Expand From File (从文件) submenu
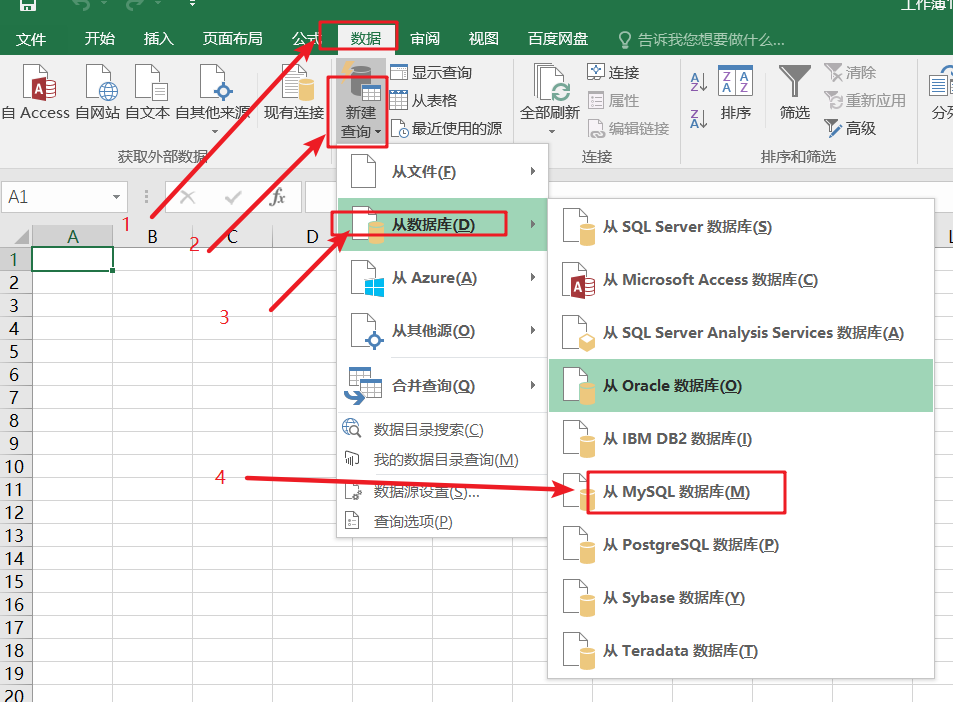The width and height of the screenshot is (953, 702). click(442, 172)
